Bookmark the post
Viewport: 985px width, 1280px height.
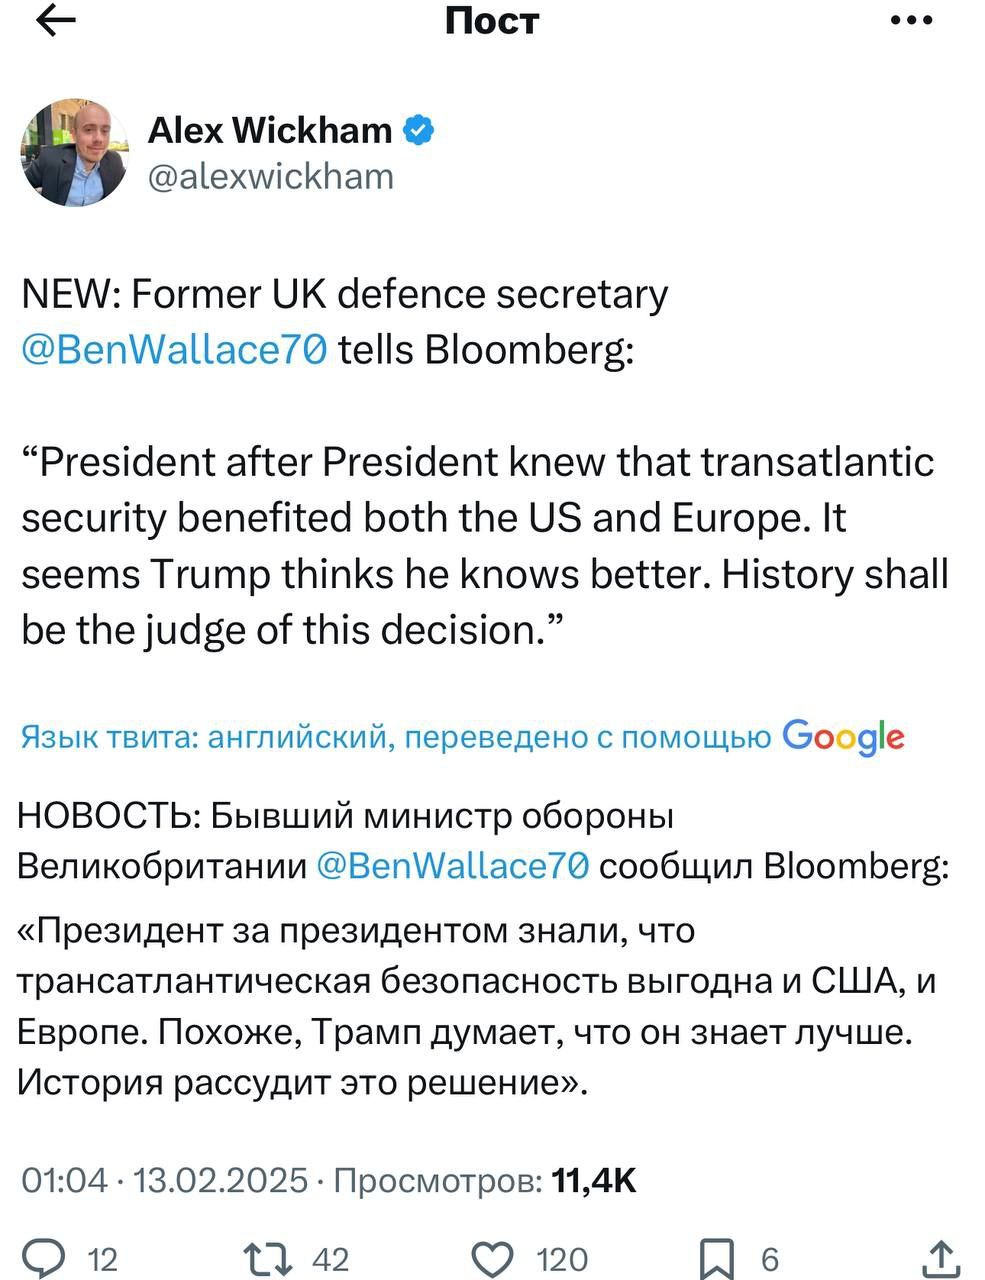pos(716,1258)
